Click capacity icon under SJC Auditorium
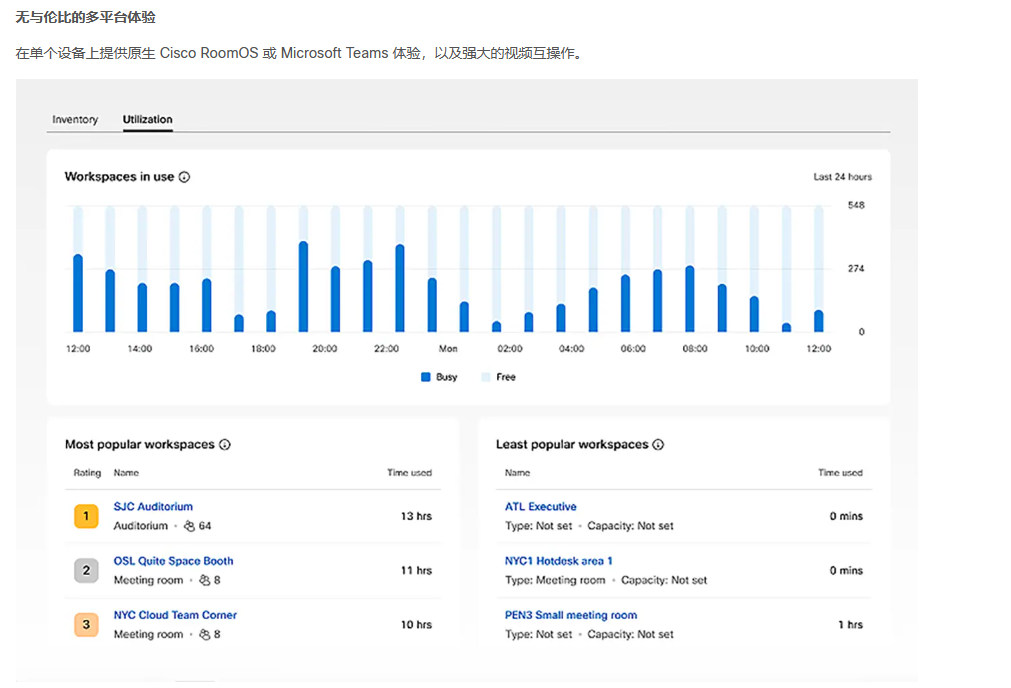Viewport: 1011px width, 688px height. pyautogui.click(x=190, y=526)
